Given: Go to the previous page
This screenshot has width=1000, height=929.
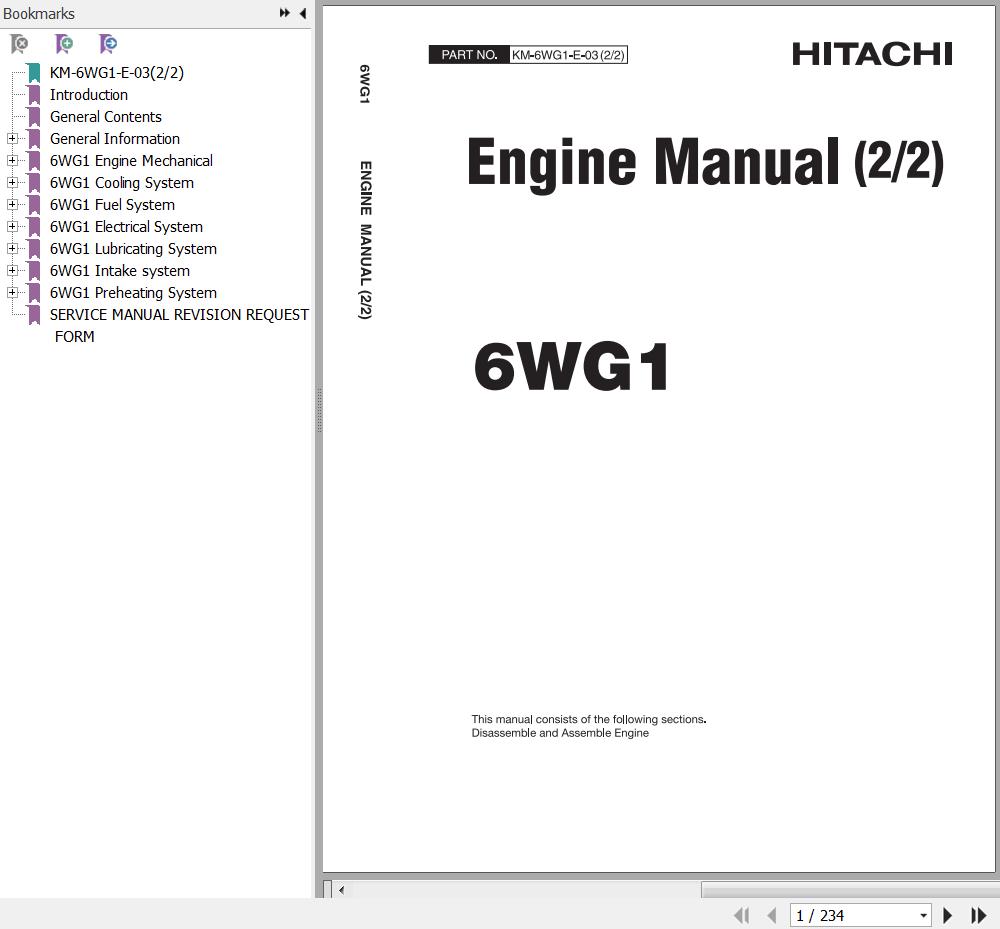Looking at the screenshot, I should [772, 916].
